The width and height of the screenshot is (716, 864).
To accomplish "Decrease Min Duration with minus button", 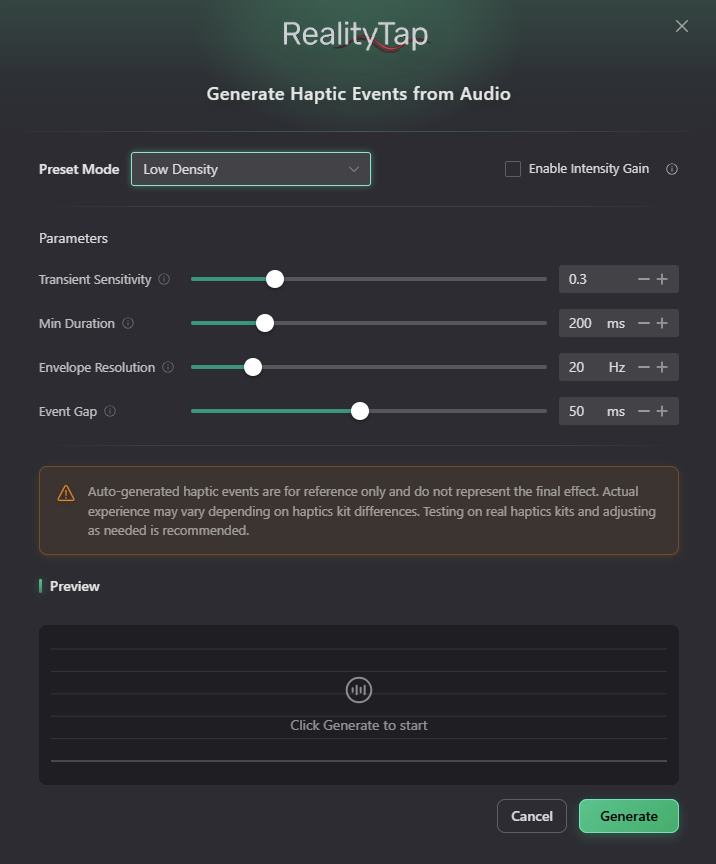I will tap(644, 323).
